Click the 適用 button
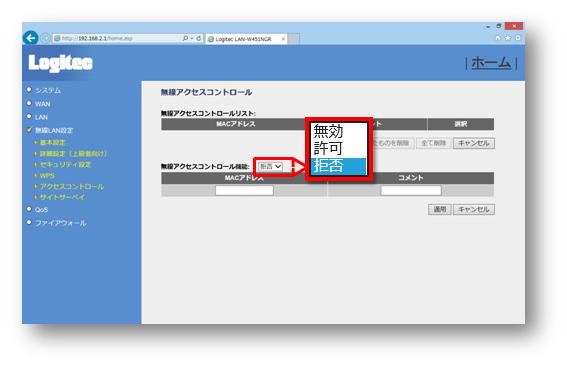This screenshot has width=567, height=366. pyautogui.click(x=439, y=209)
